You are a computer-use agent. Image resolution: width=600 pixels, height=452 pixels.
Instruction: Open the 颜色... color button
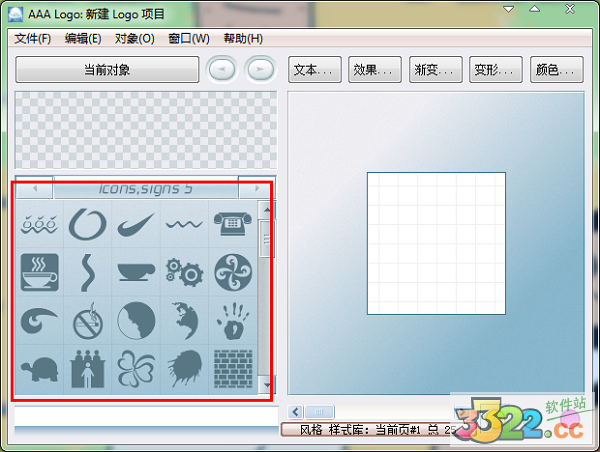tap(557, 70)
